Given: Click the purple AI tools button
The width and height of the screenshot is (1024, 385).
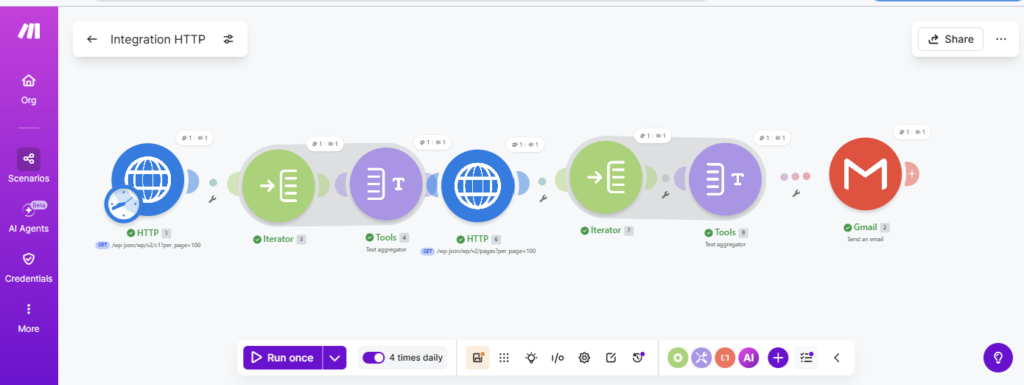Looking at the screenshot, I should (748, 358).
